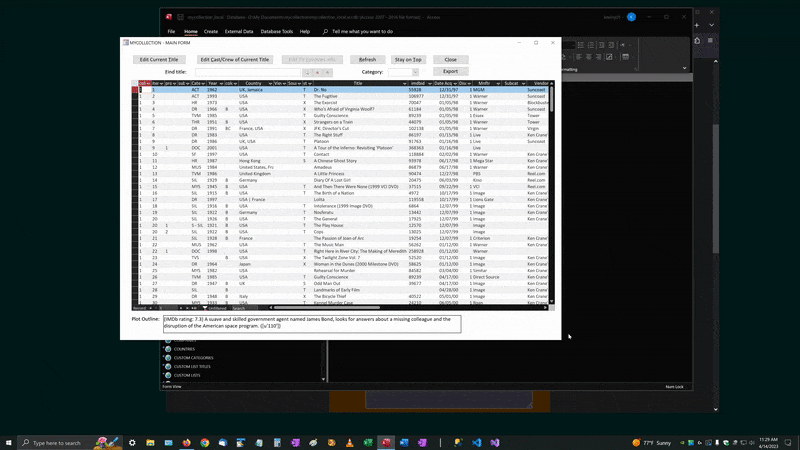Switch to the Home ribbon tab
The width and height of the screenshot is (800, 450).
click(191, 32)
